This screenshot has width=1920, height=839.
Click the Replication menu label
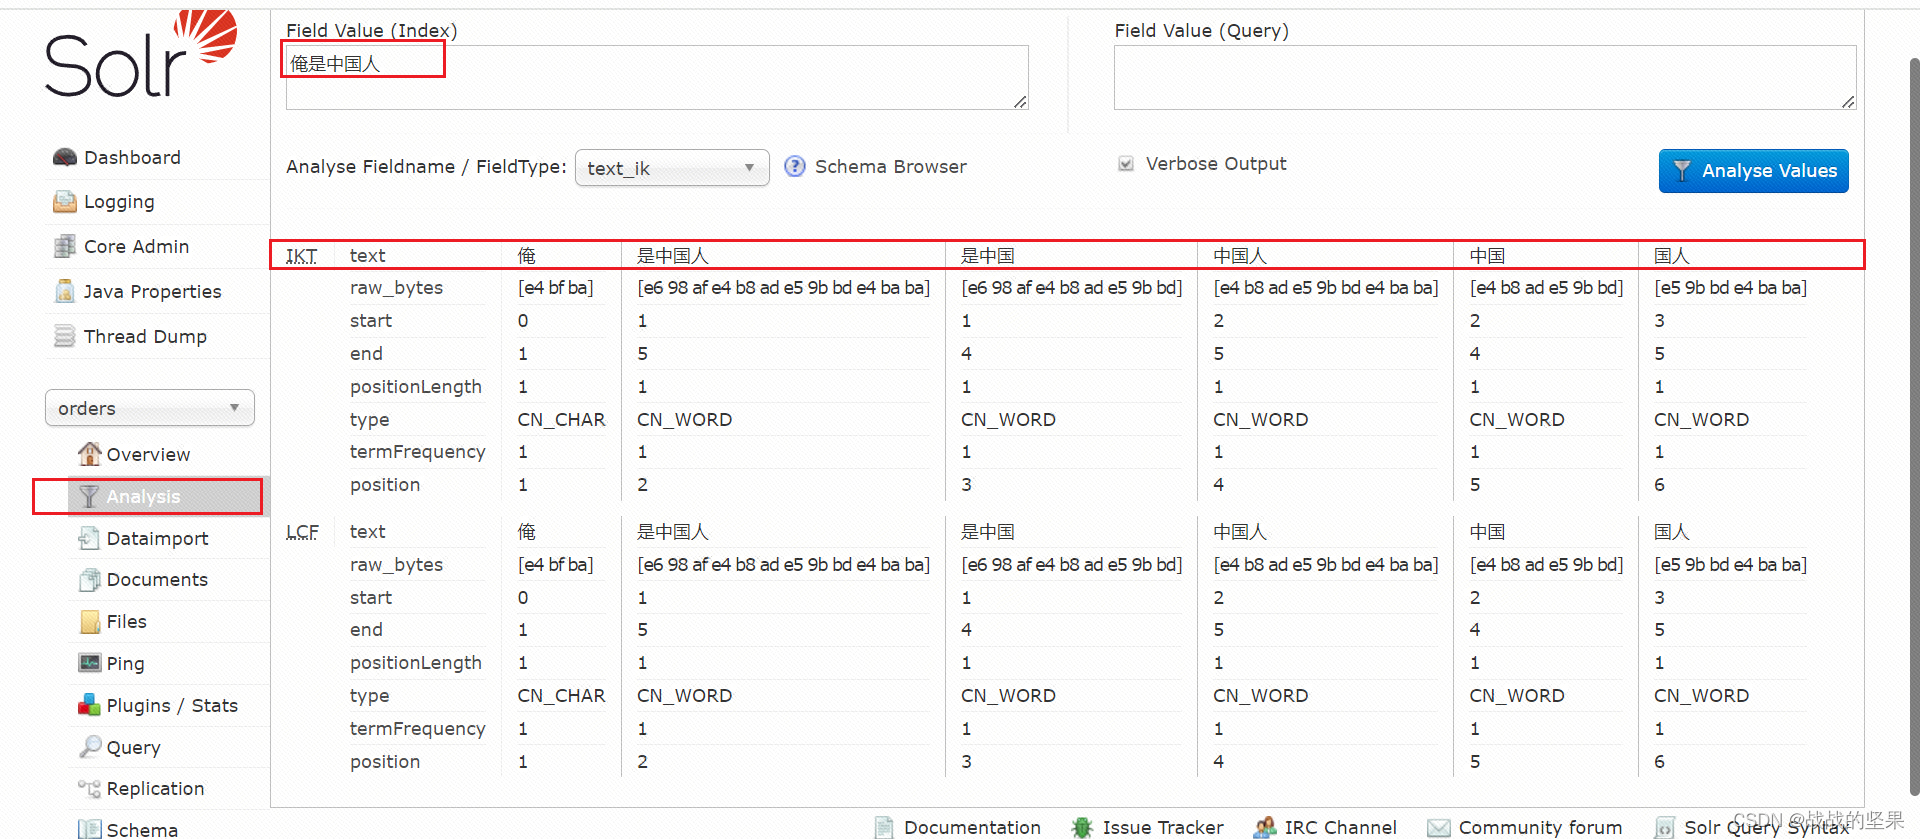pos(155,789)
